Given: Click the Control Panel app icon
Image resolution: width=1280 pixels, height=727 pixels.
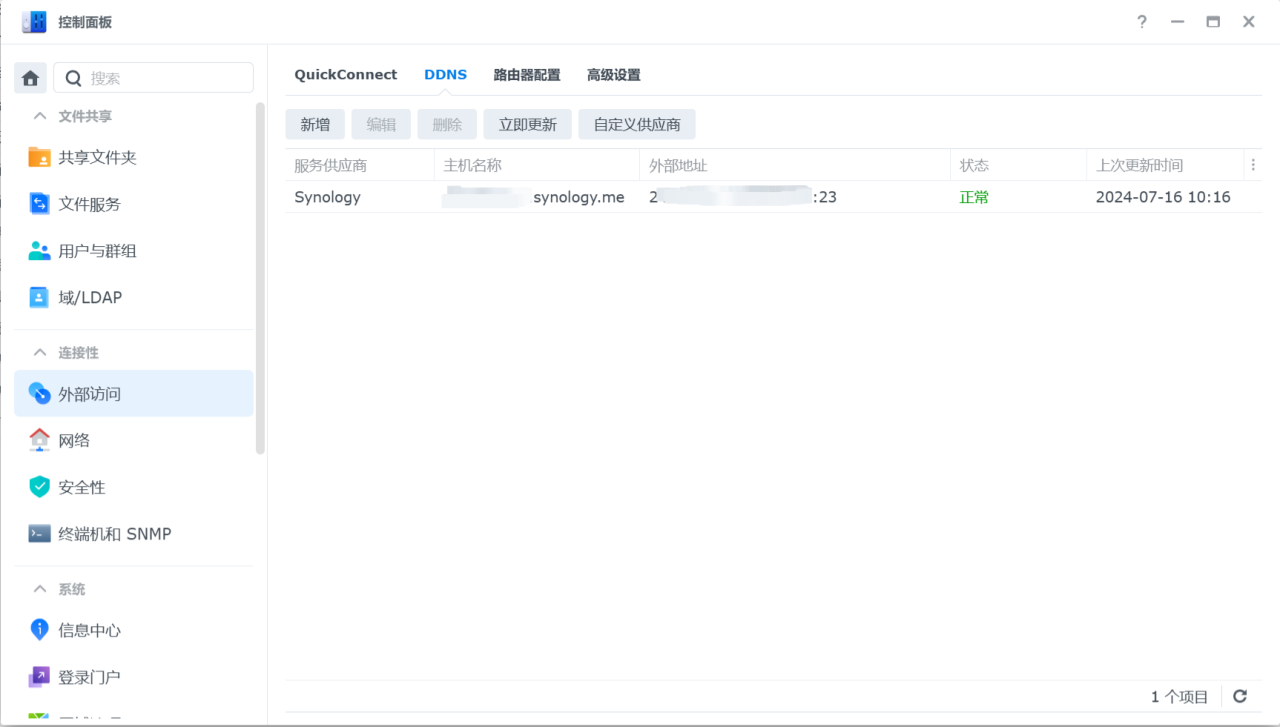Looking at the screenshot, I should 34,22.
